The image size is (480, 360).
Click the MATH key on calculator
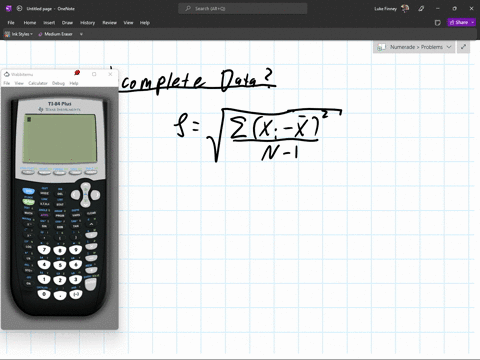click(x=28, y=213)
